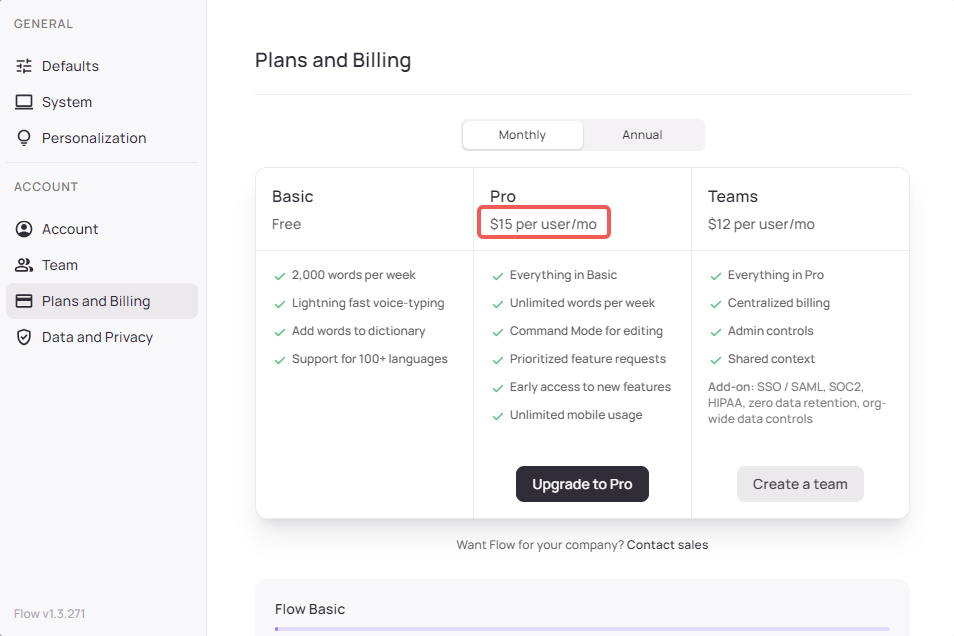Select the Teams plan heading
The image size is (954, 636).
(733, 196)
